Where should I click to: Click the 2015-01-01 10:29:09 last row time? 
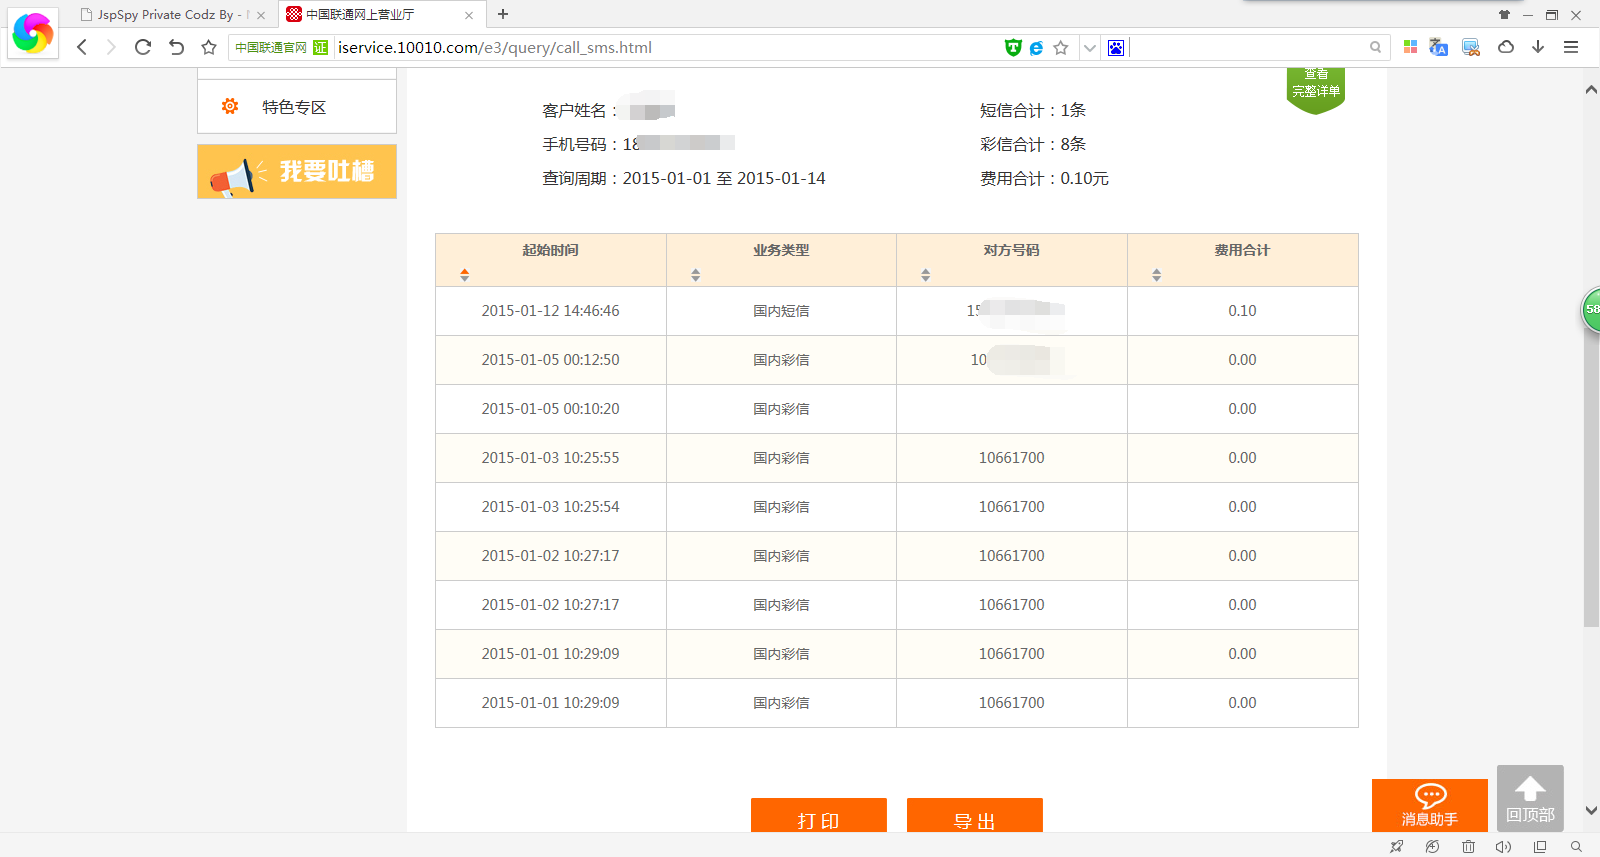550,703
